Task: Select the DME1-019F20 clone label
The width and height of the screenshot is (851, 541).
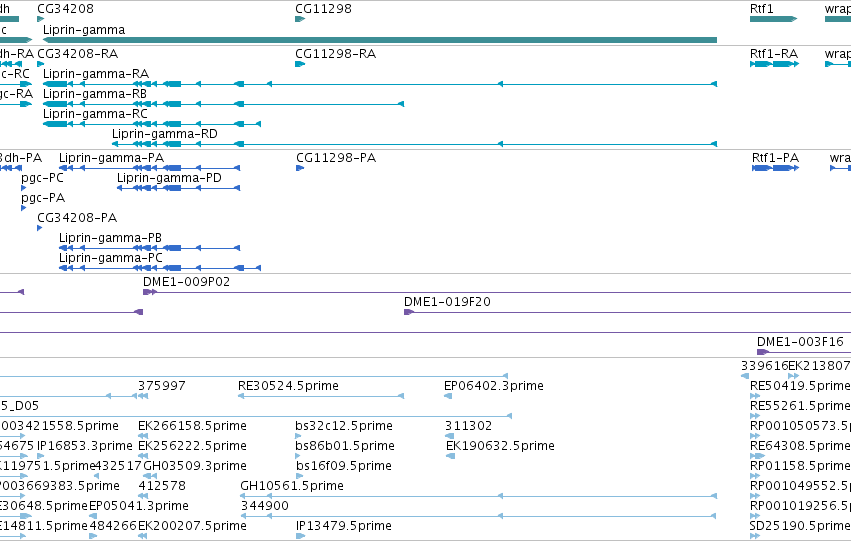Action: point(447,302)
